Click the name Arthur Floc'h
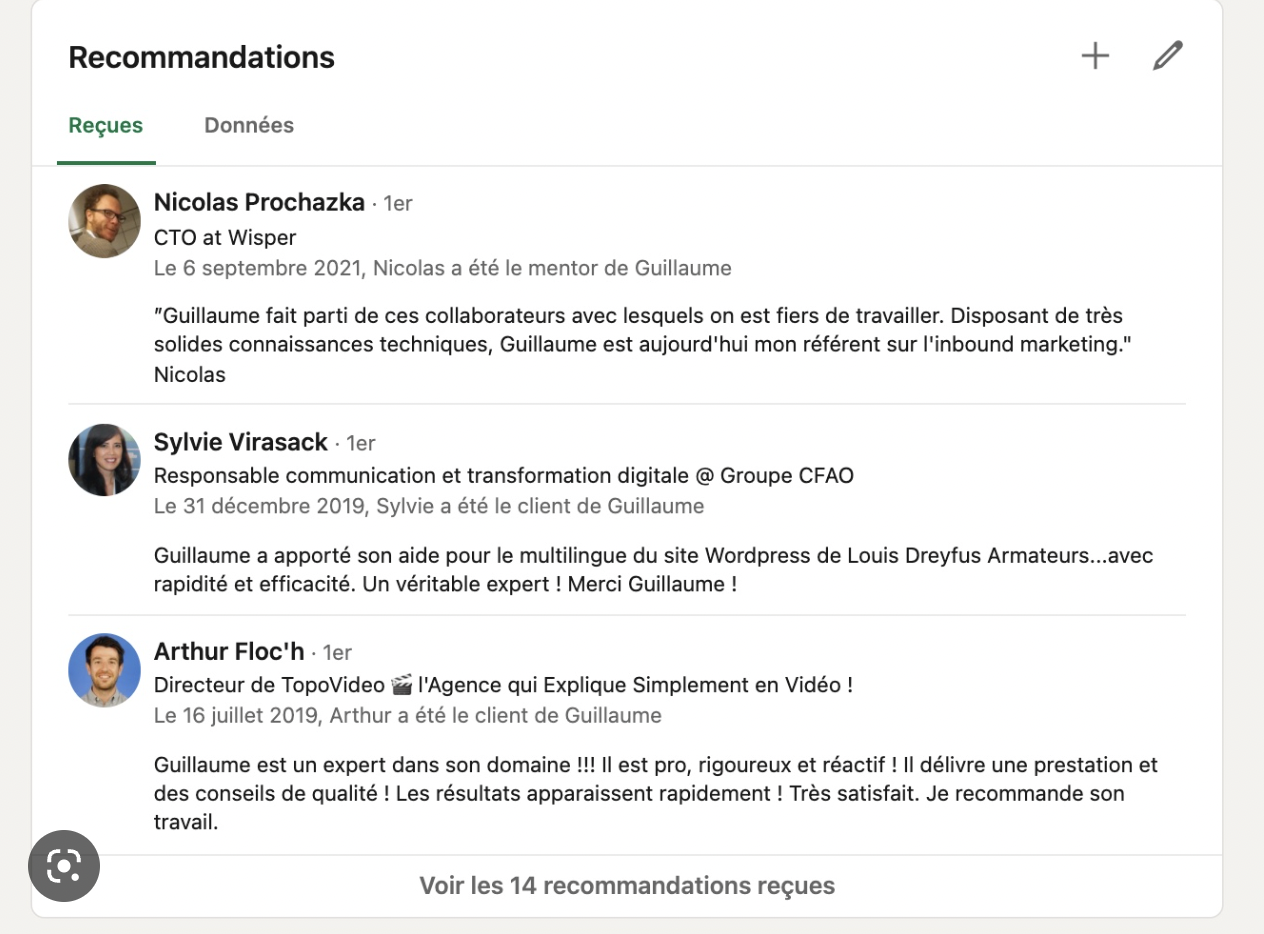Screen dimensions: 1264x934 click(x=229, y=652)
